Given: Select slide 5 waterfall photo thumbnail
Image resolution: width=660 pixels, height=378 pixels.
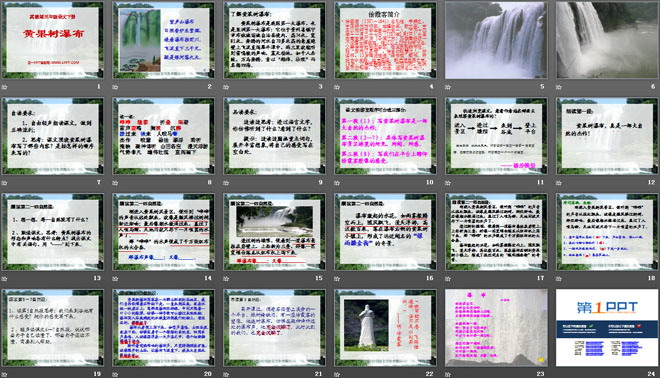Looking at the screenshot, I should point(496,40).
